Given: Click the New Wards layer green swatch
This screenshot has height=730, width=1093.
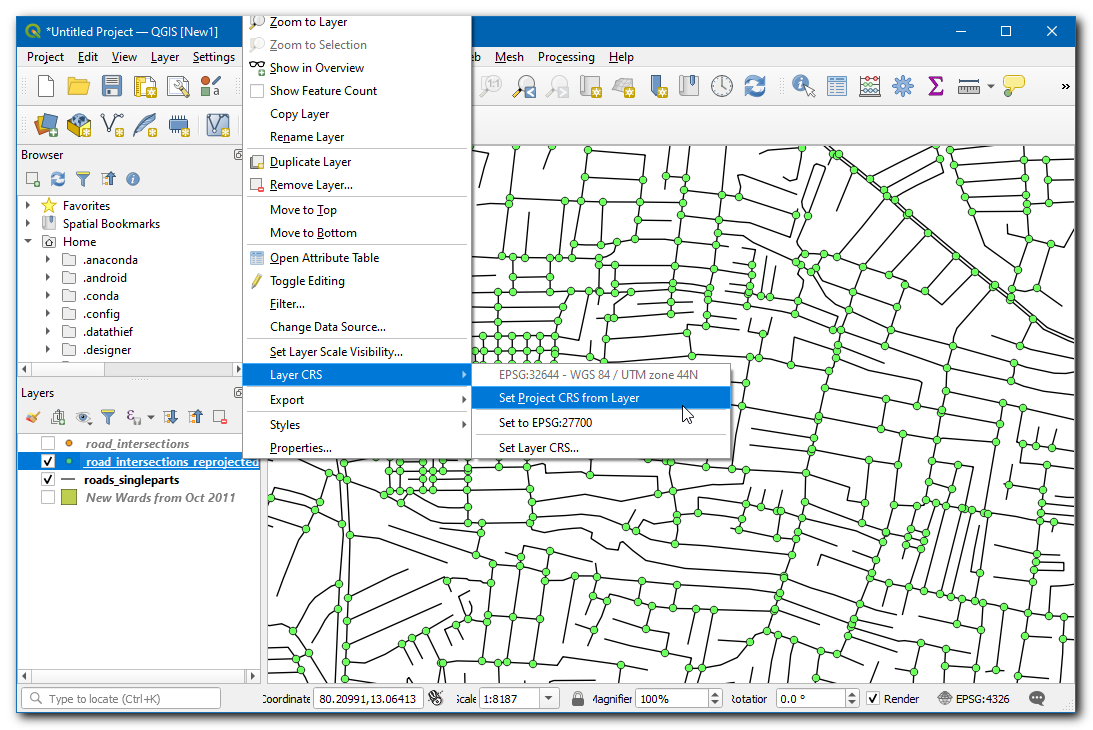Looking at the screenshot, I should [x=69, y=498].
